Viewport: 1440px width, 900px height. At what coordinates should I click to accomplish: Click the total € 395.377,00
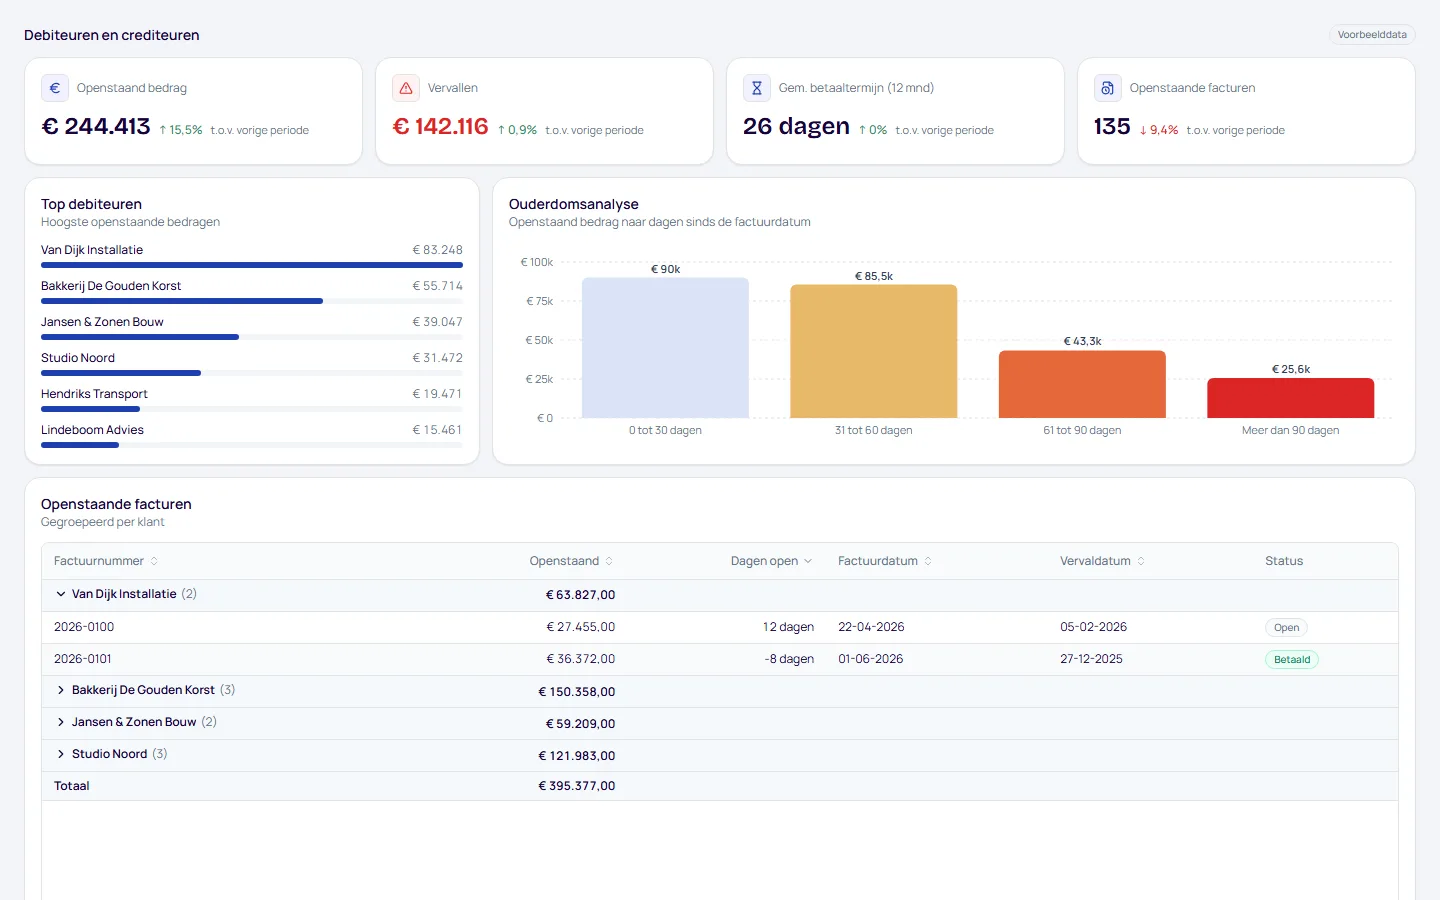coord(577,786)
